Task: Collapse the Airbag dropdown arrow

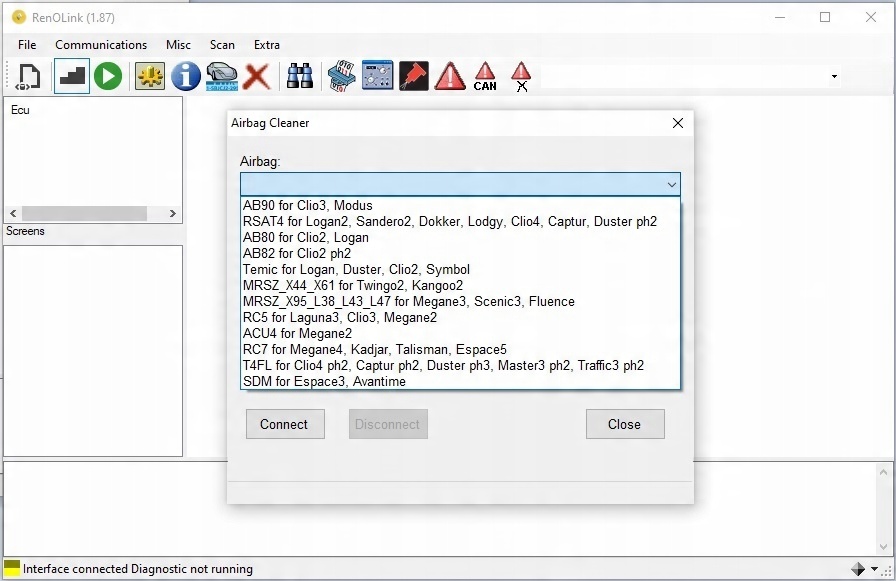Action: (672, 185)
